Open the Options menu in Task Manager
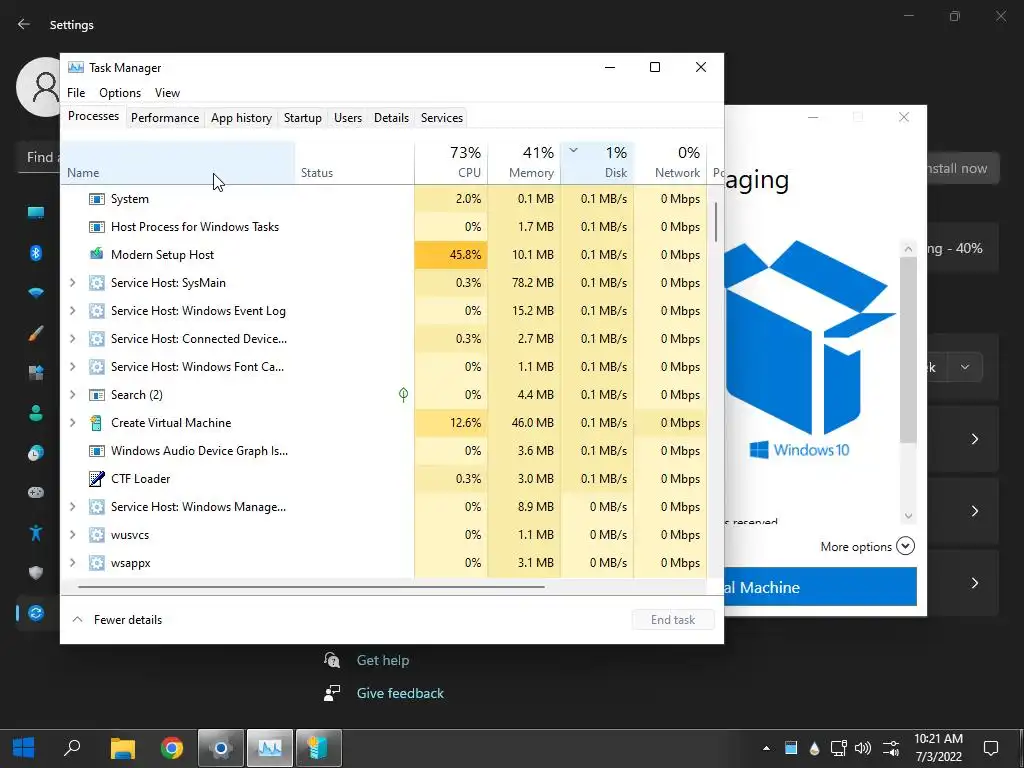Screen dimensions: 1024x768 [120, 93]
